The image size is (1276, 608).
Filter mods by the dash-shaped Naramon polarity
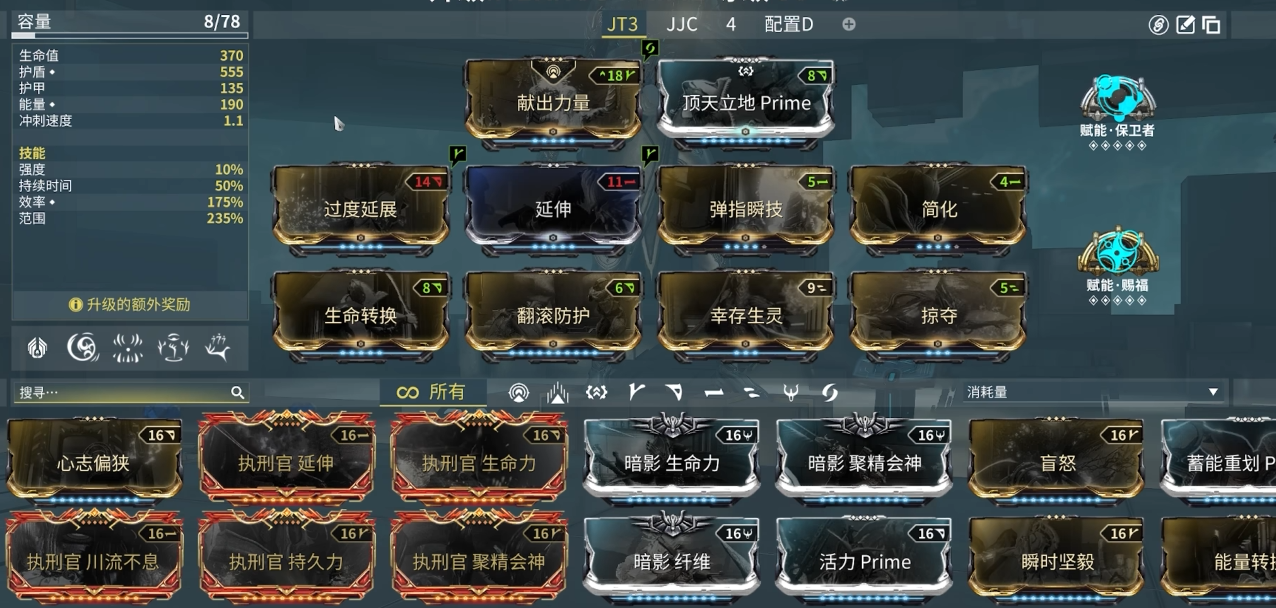[x=713, y=393]
